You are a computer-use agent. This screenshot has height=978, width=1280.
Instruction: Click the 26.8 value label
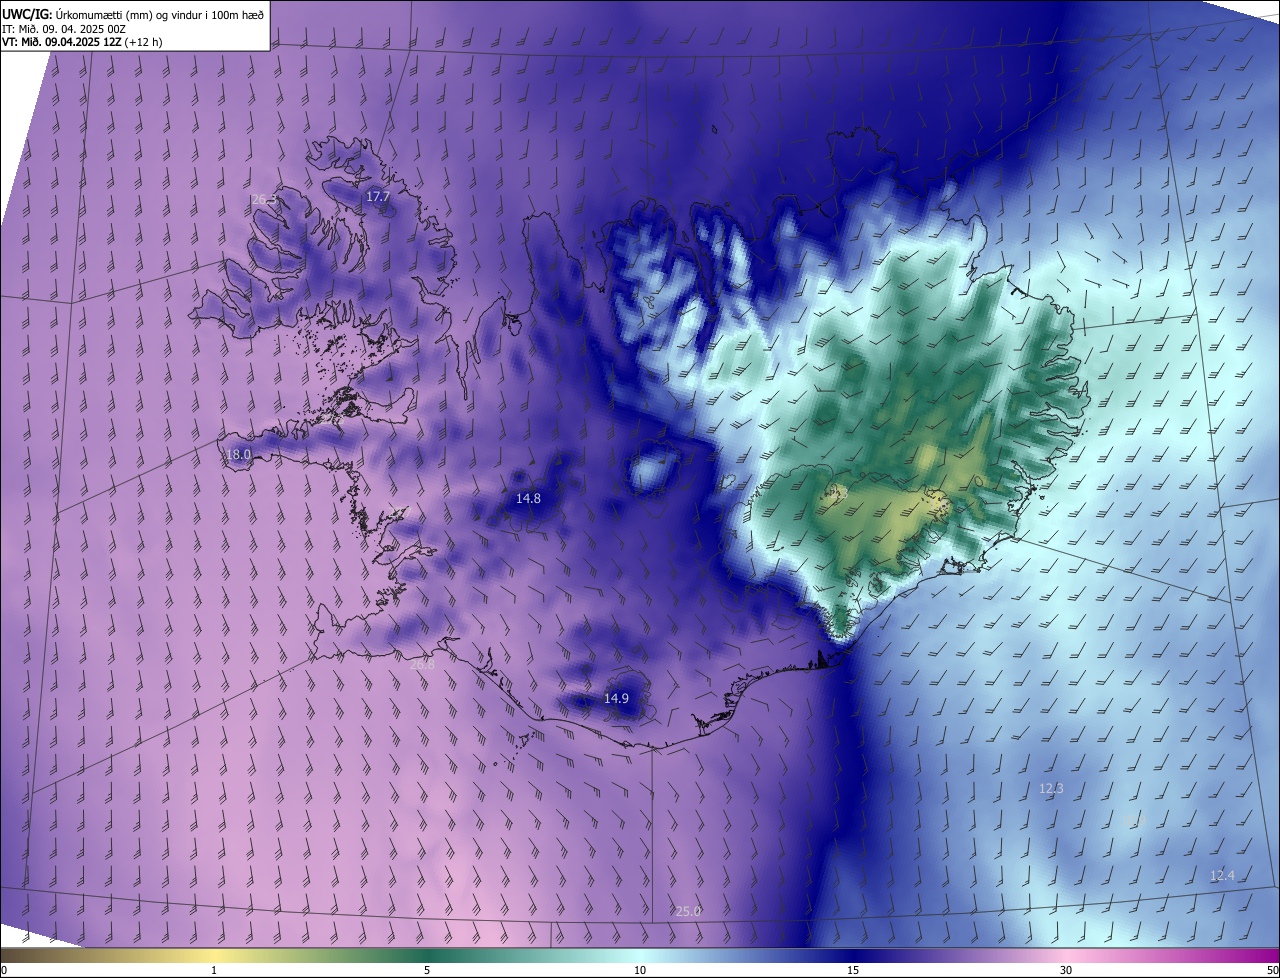click(423, 664)
